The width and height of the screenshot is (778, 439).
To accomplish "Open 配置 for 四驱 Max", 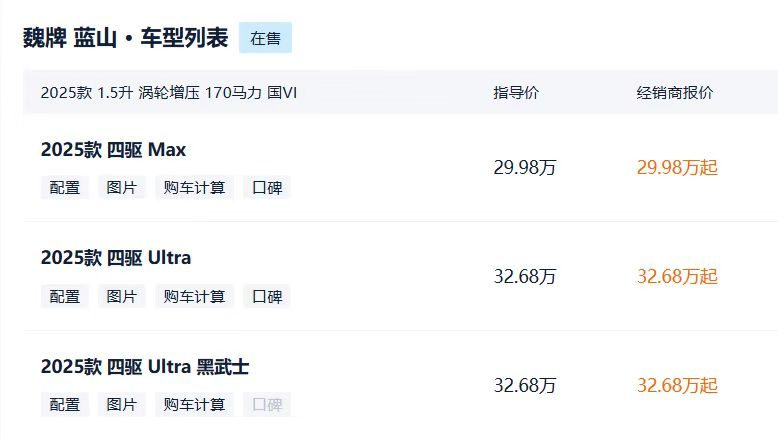I will pyautogui.click(x=65, y=188).
